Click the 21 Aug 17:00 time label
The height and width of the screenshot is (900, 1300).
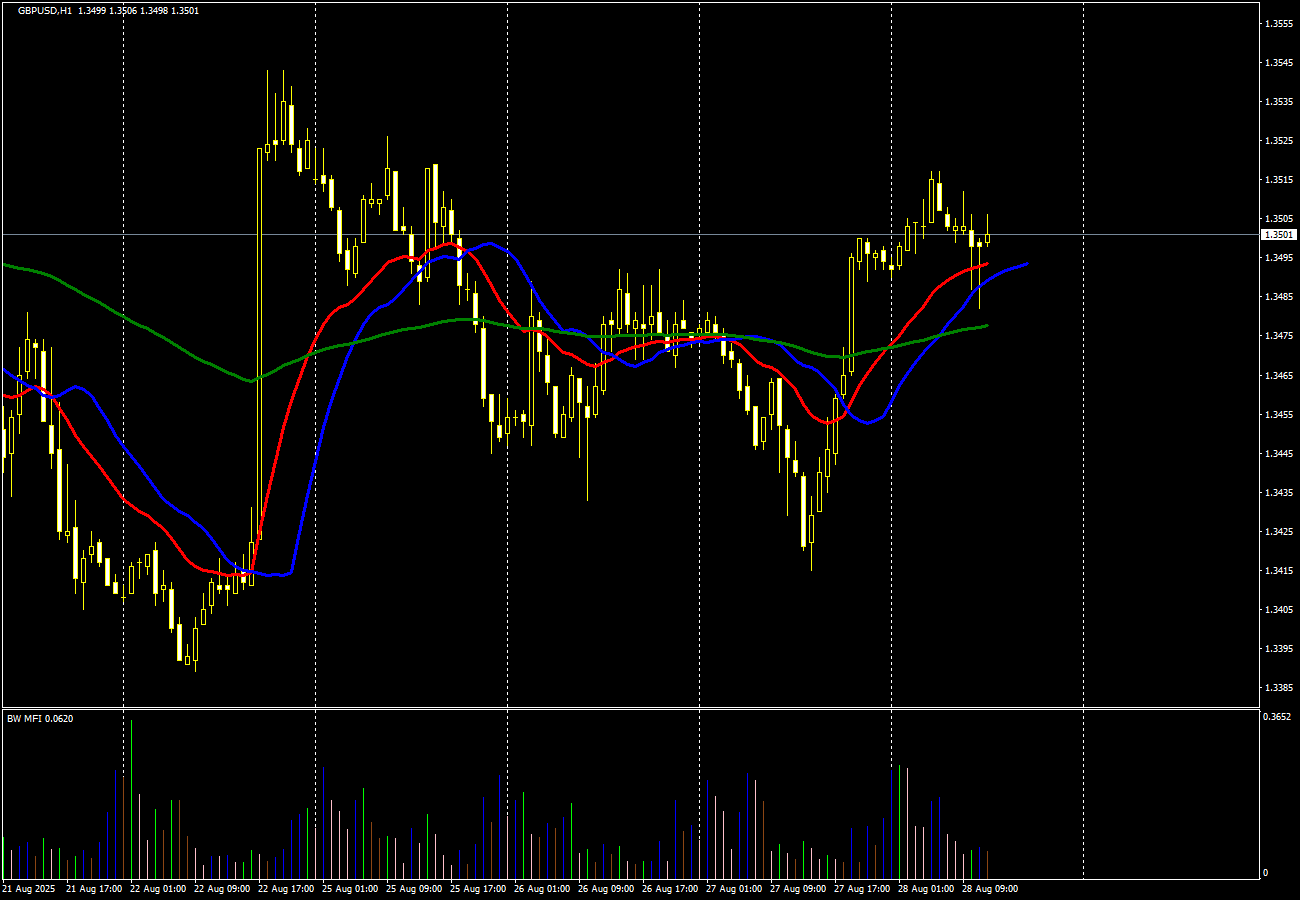(94, 888)
